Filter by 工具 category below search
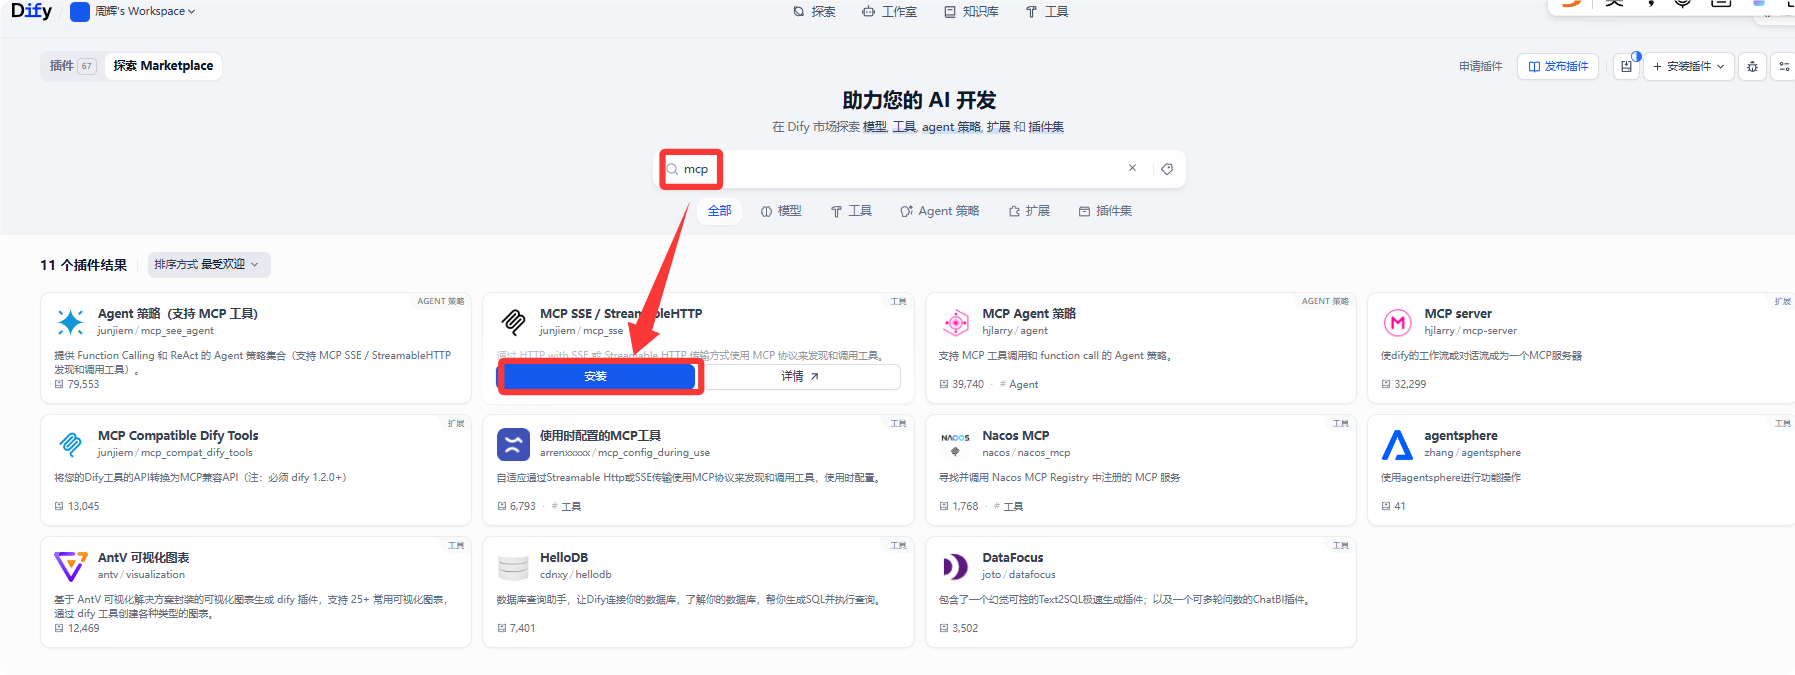The width and height of the screenshot is (1795, 675). pyautogui.click(x=851, y=211)
